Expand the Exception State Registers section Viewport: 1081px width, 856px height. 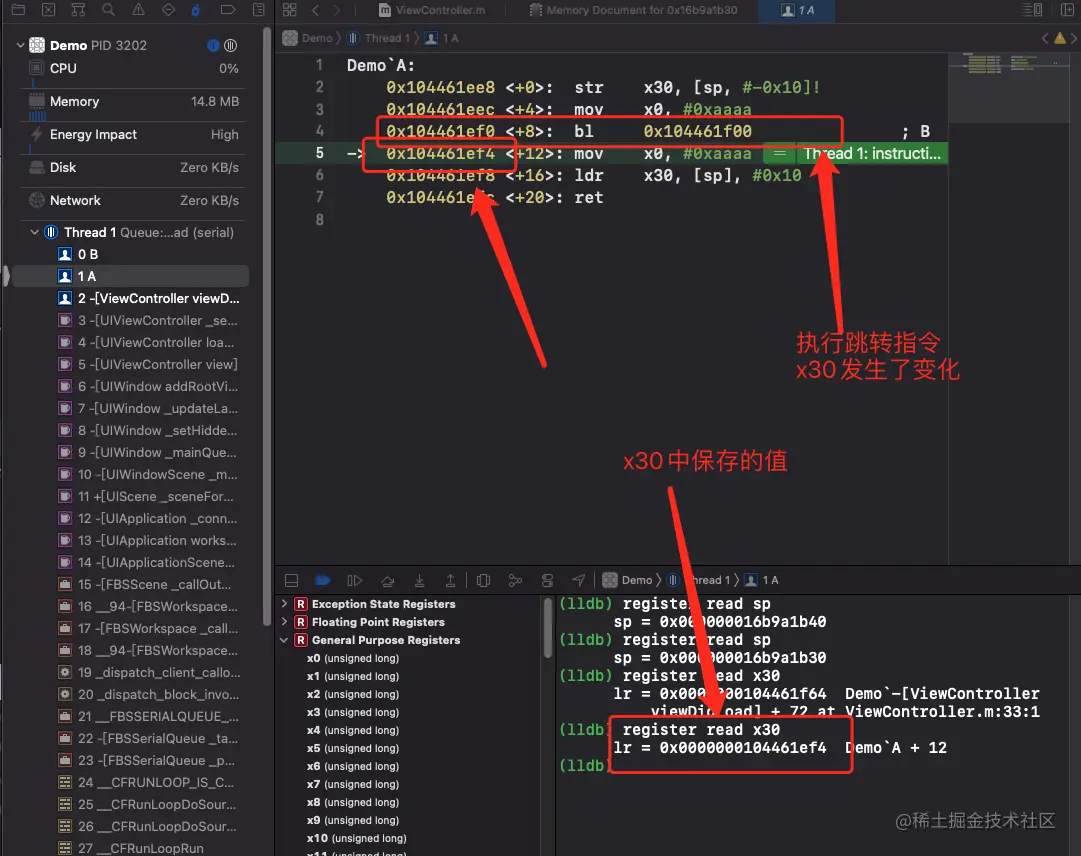(x=285, y=604)
